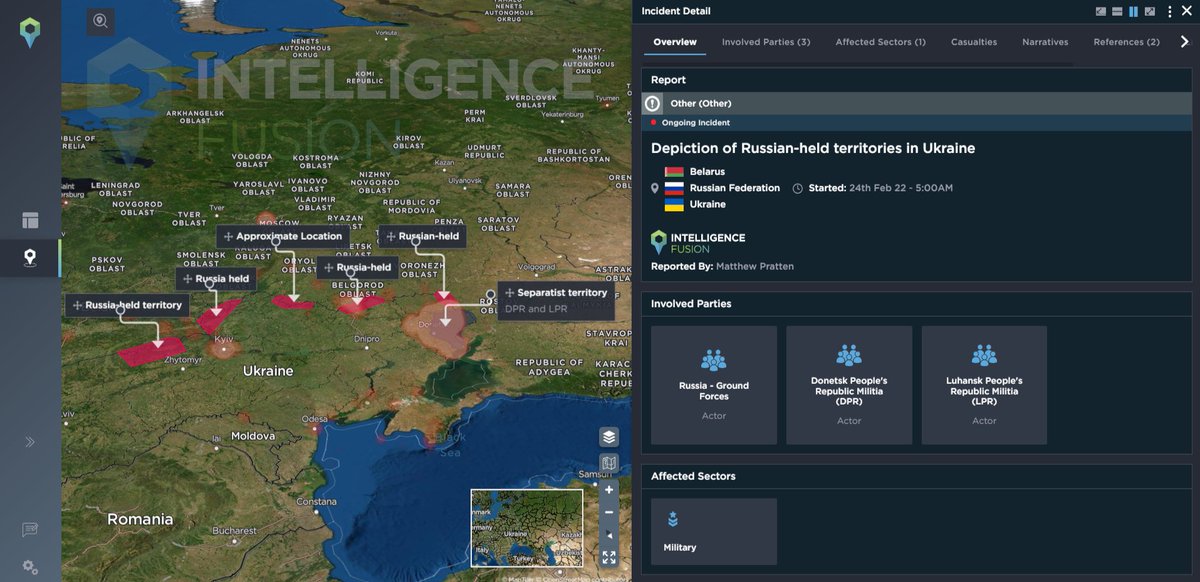
Task: Click the incident title Depiction of Russian-held territories
Action: click(813, 148)
